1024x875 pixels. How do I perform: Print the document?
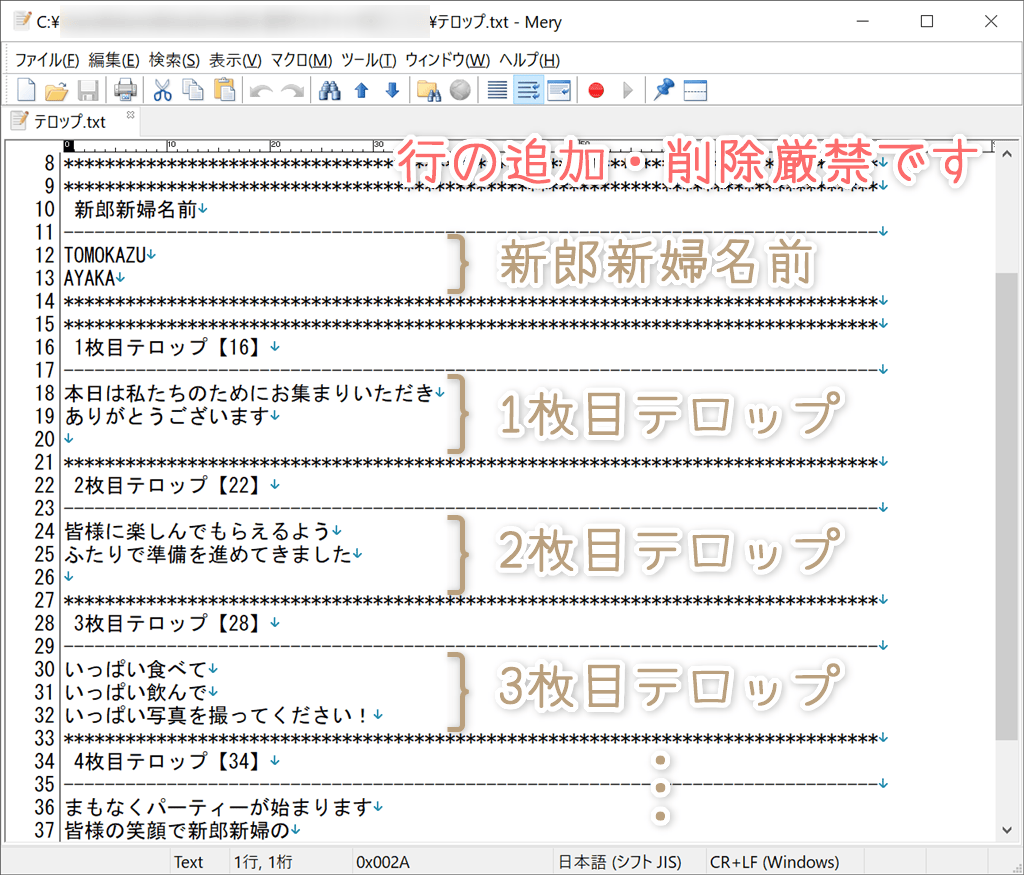click(x=124, y=89)
